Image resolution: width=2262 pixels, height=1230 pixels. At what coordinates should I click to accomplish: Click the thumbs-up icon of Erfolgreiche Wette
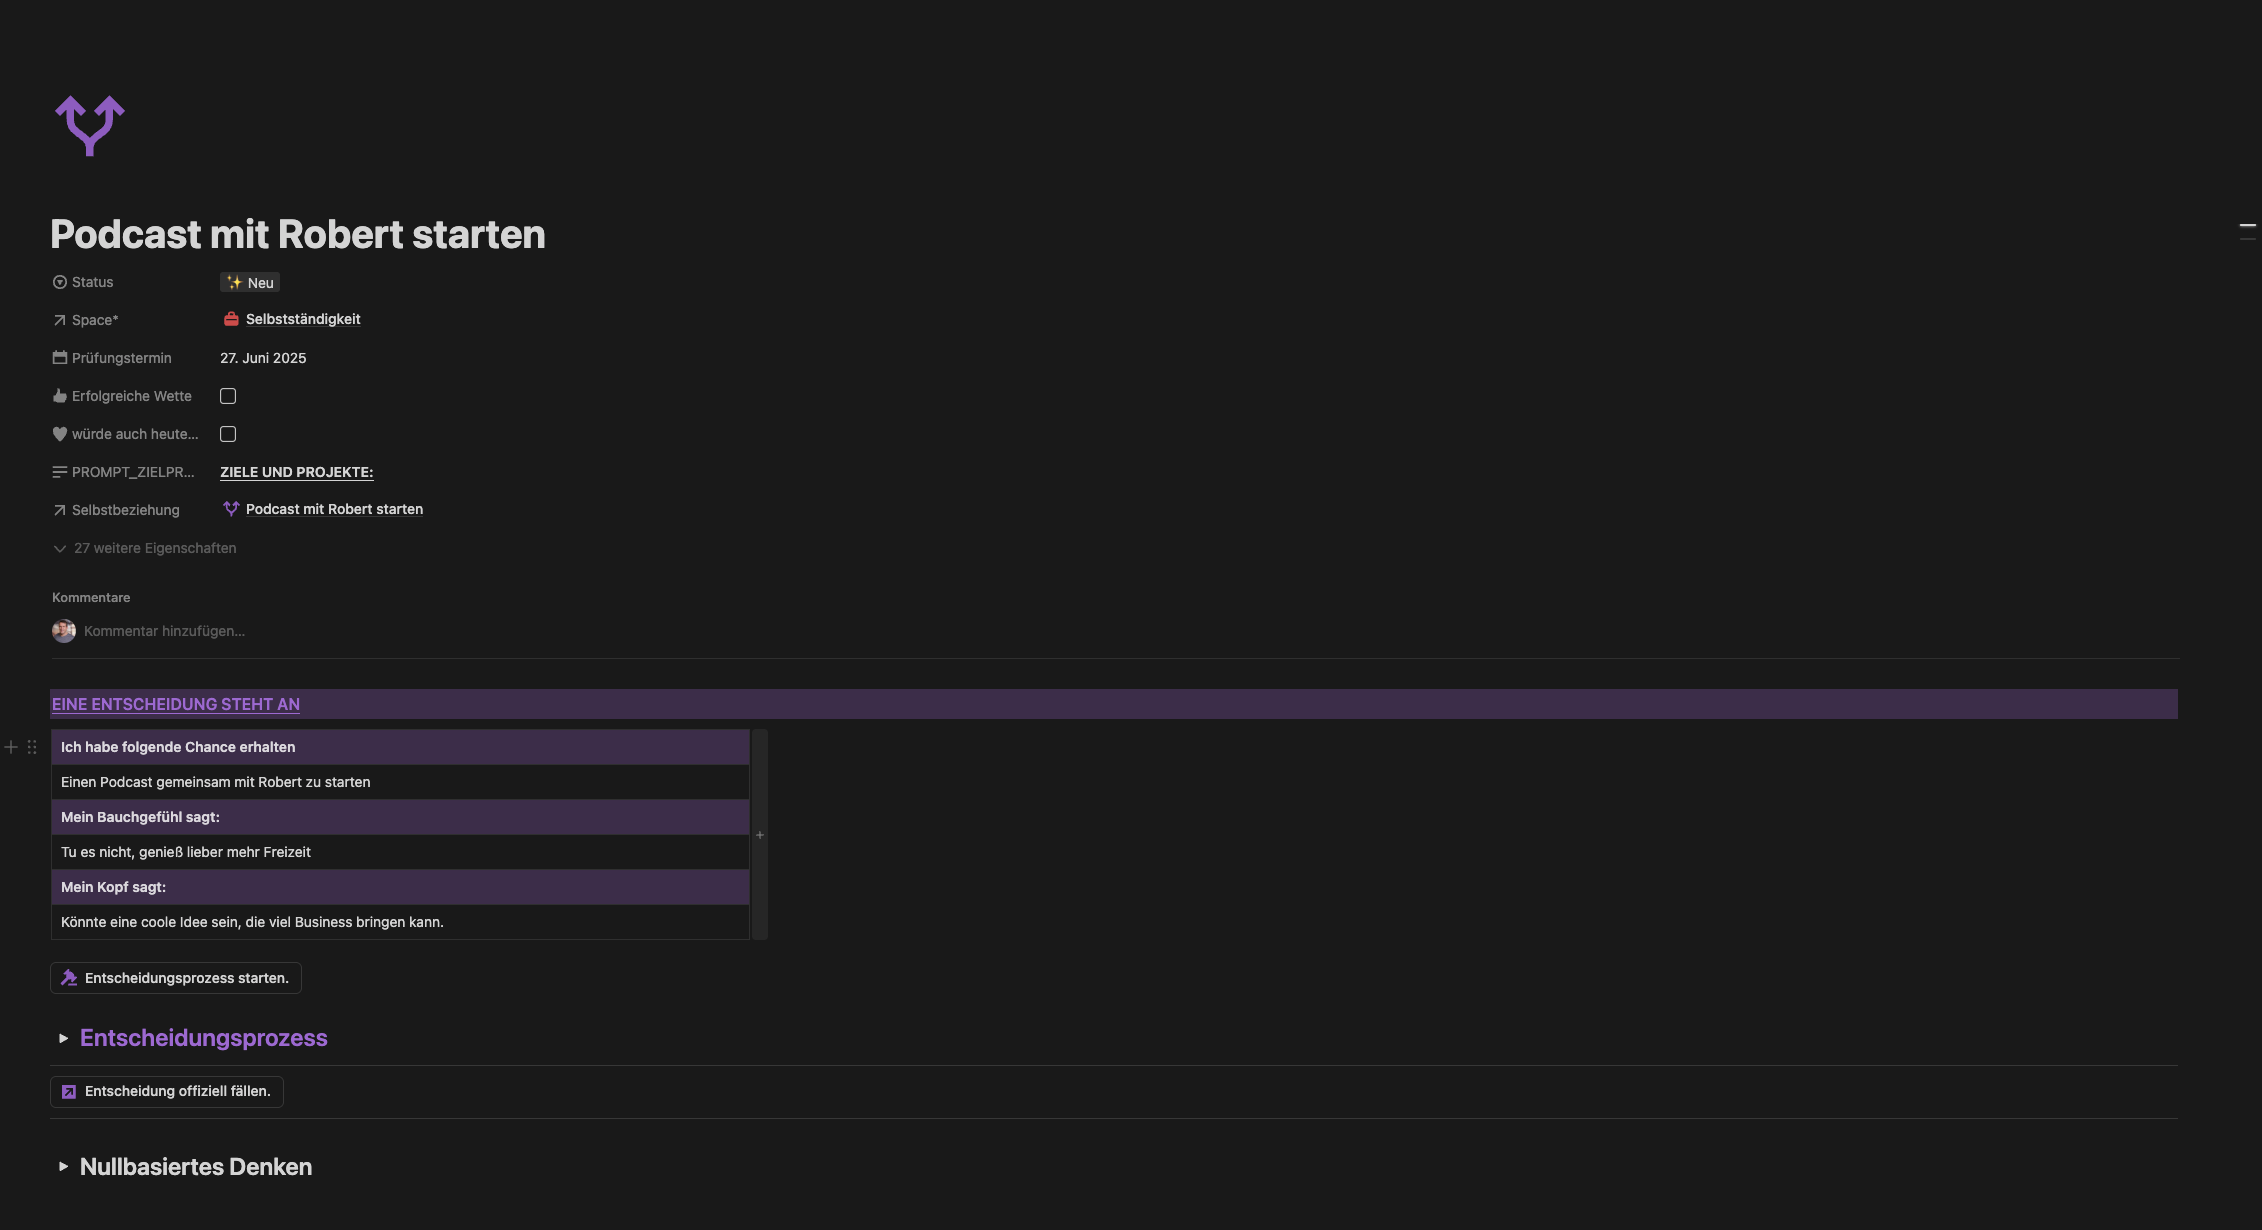coord(60,396)
